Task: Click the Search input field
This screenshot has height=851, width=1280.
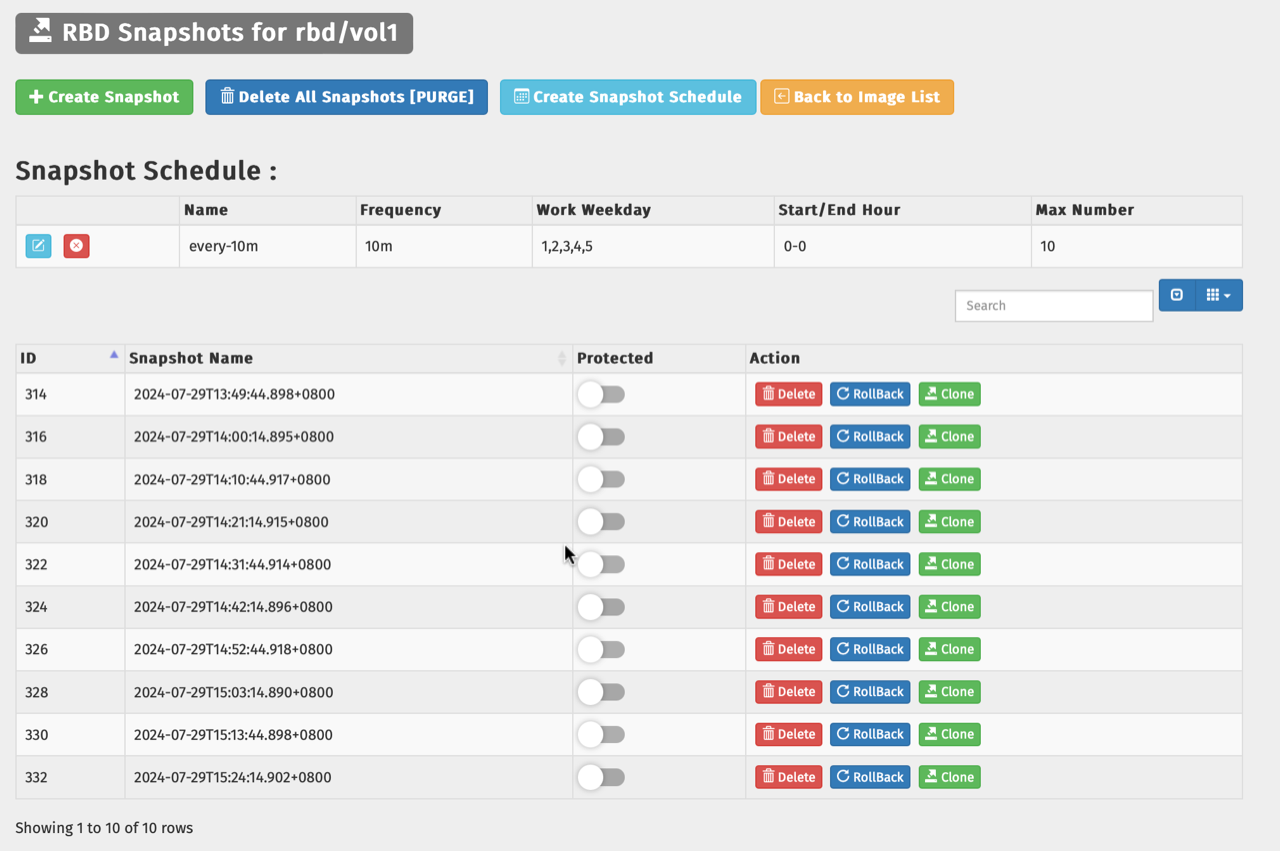Action: point(1053,306)
